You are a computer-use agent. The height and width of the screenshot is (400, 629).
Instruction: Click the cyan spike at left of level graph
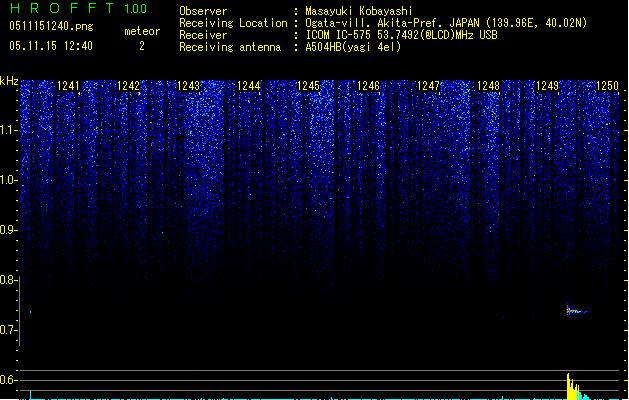(31, 395)
